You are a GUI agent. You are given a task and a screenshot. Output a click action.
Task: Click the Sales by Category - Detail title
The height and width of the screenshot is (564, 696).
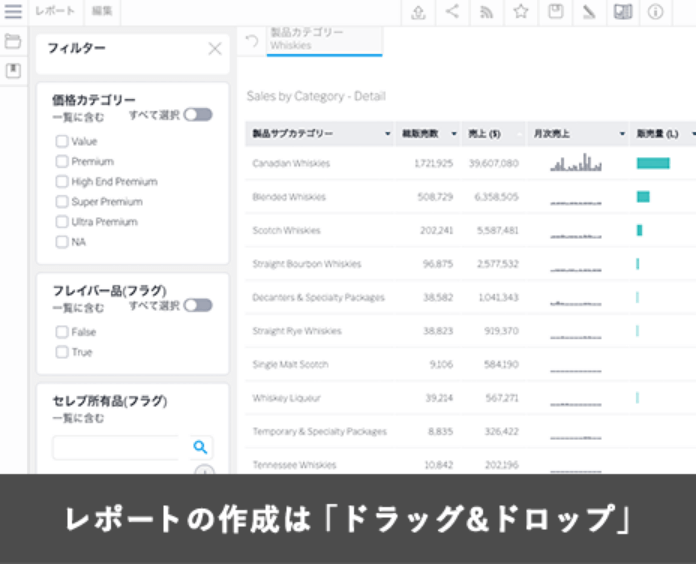pyautogui.click(x=316, y=96)
